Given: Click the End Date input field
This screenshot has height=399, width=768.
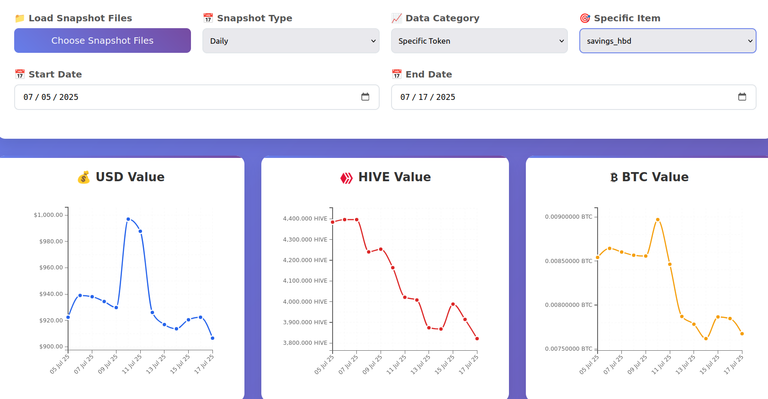Looking at the screenshot, I should [574, 97].
